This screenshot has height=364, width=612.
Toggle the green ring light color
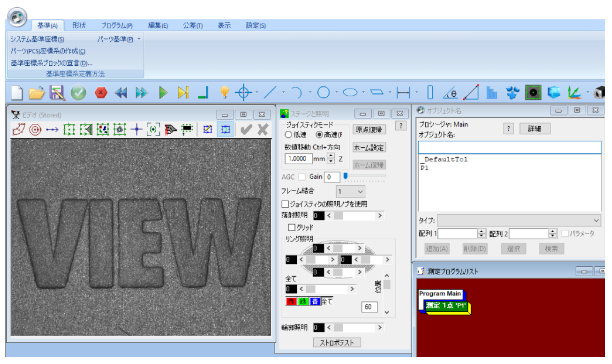tap(303, 302)
